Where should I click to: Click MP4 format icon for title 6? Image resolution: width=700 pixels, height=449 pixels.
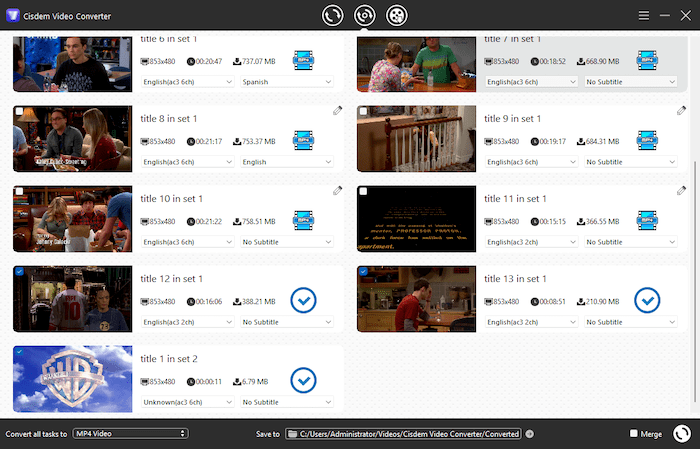(304, 60)
